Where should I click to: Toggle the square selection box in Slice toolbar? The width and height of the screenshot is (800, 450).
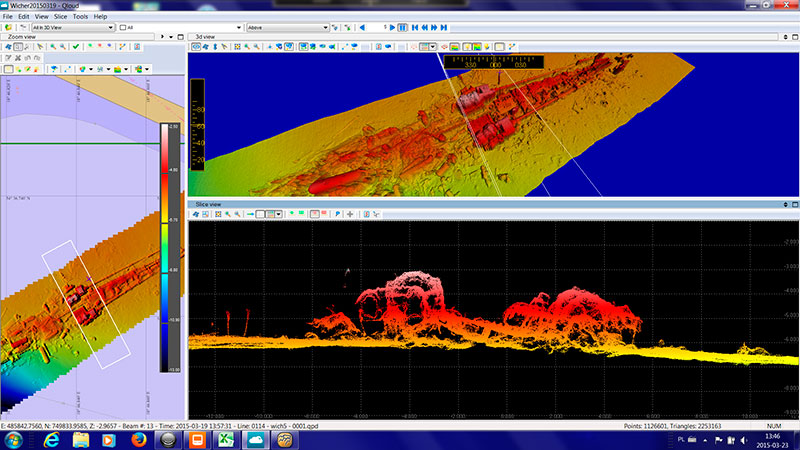pyautogui.click(x=262, y=214)
